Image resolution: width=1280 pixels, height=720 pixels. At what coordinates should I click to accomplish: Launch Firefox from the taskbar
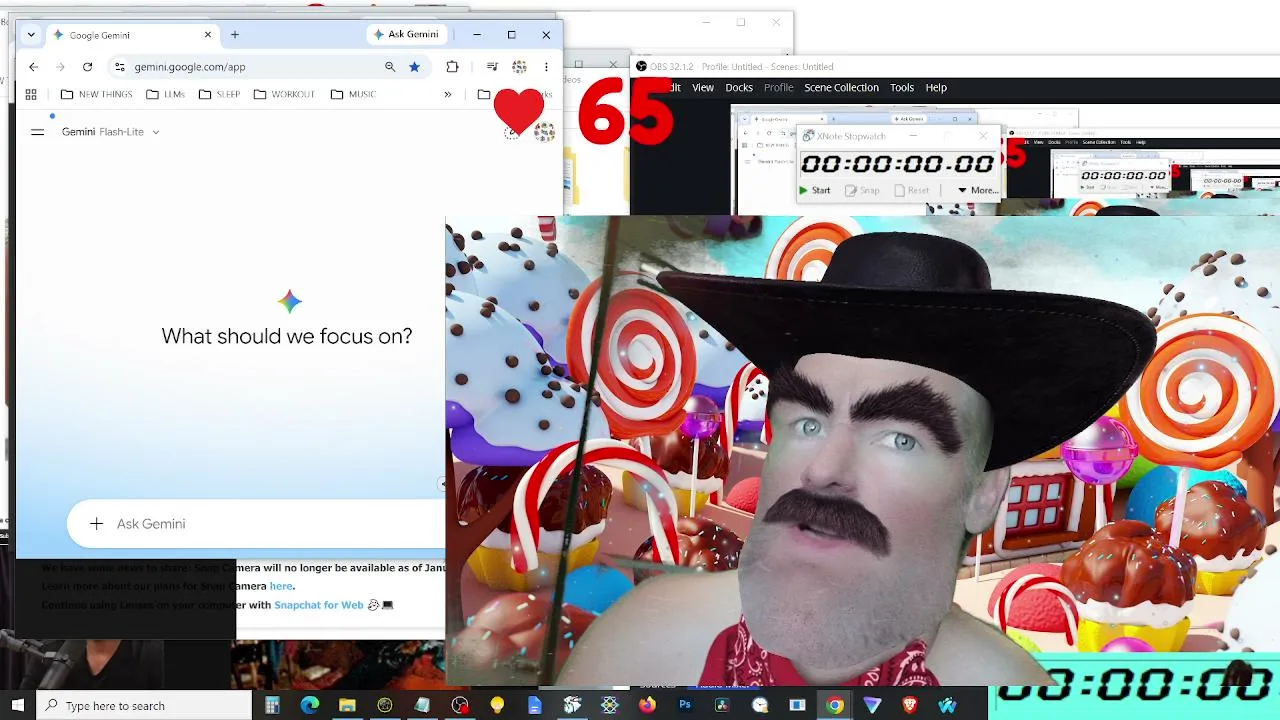point(647,705)
